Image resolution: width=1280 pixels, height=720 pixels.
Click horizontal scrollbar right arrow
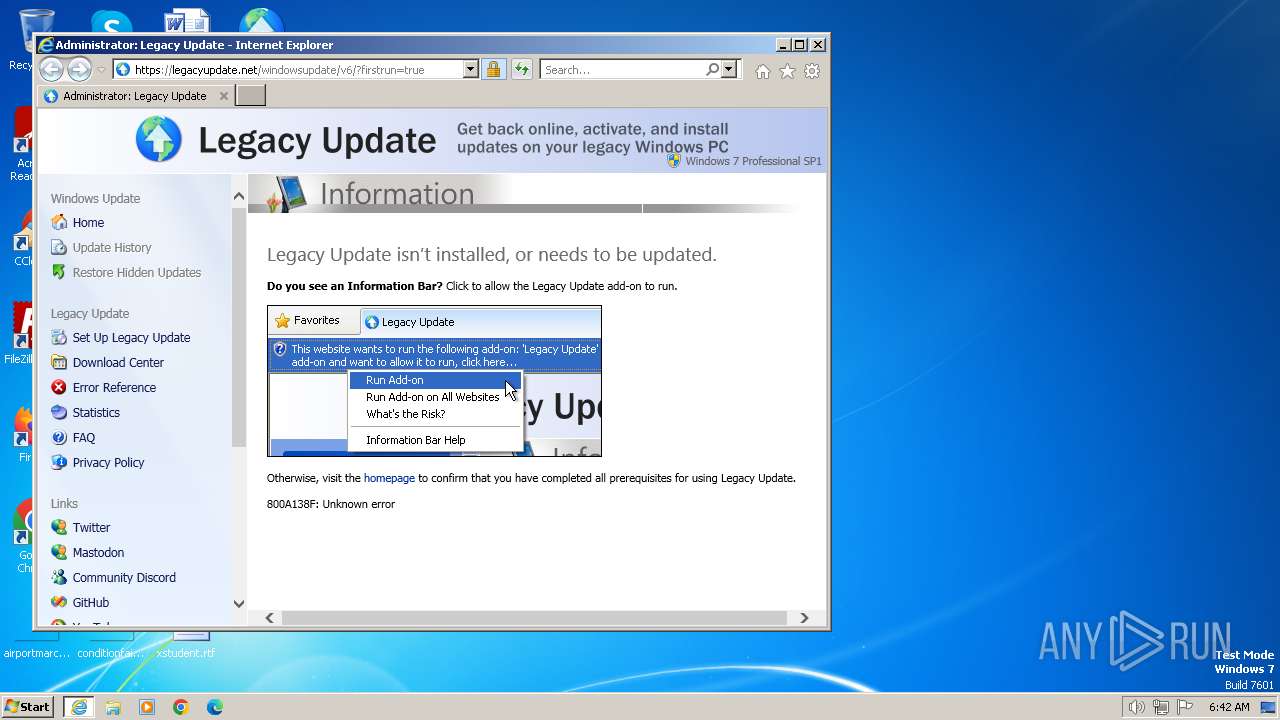pos(804,618)
